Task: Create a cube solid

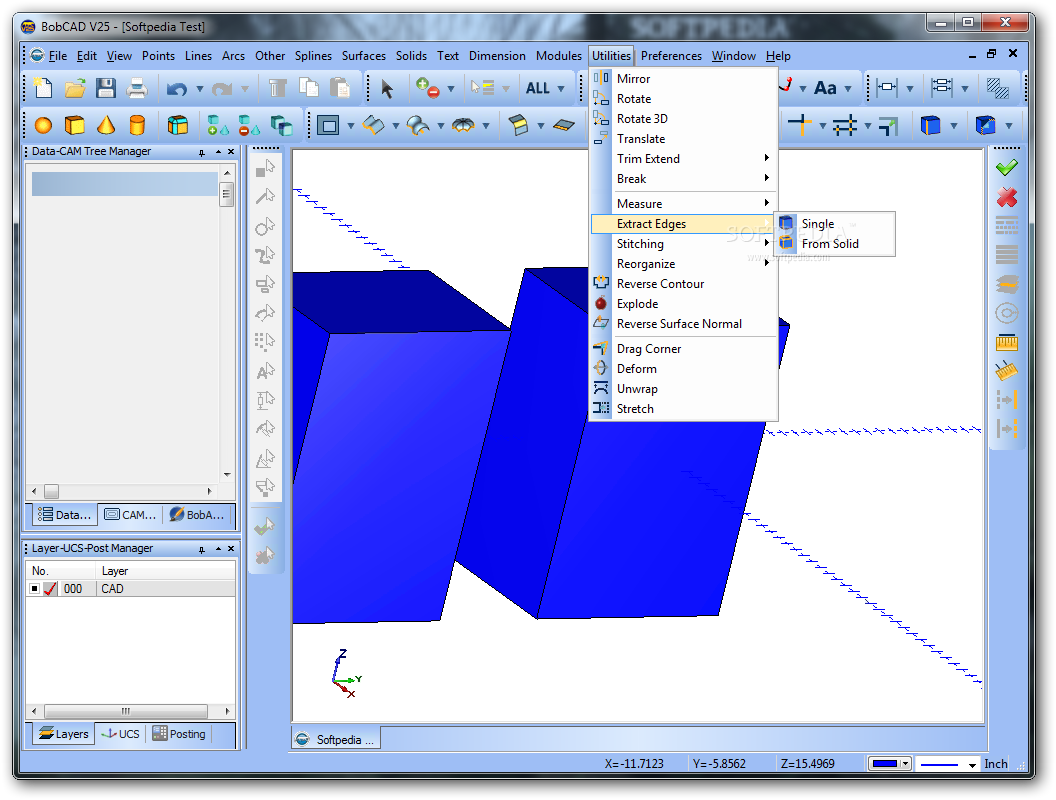Action: pyautogui.click(x=75, y=125)
